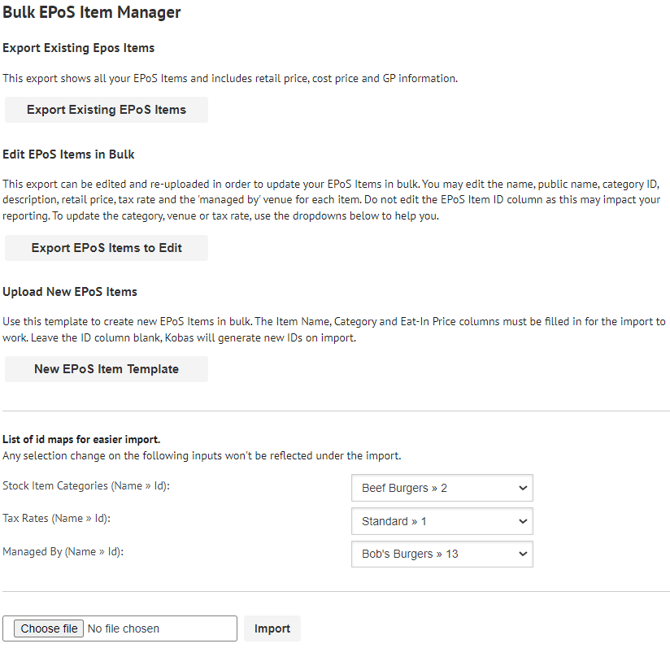Click the Tax Rates (Name » Id) label
Screen dimensions: 670x648
[56, 519]
